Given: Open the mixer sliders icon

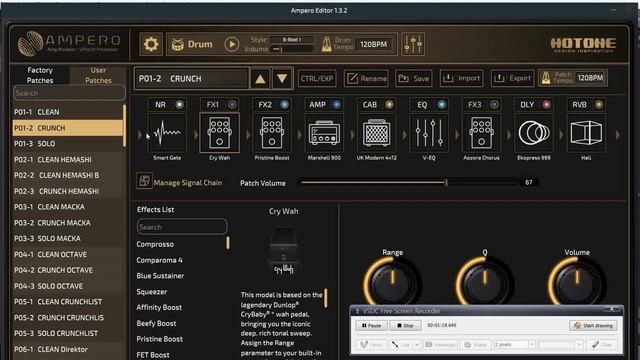Looking at the screenshot, I should [413, 44].
